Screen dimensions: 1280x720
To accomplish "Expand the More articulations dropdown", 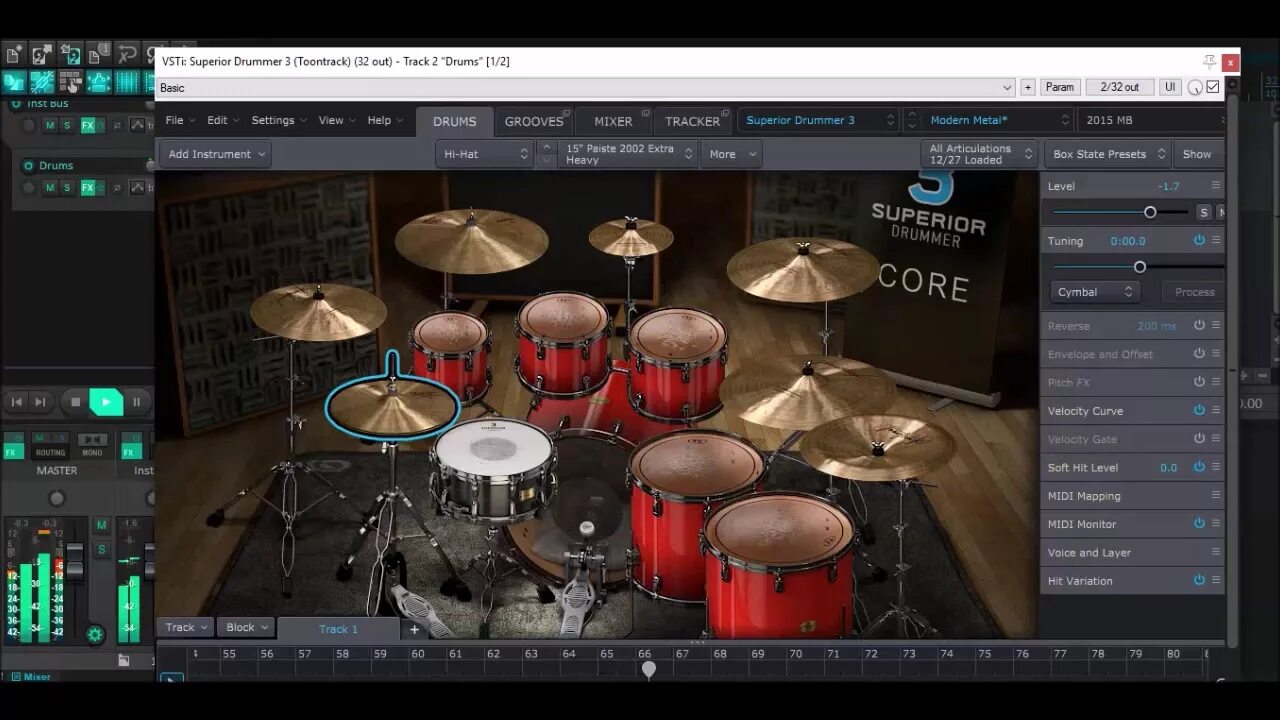I will (731, 154).
